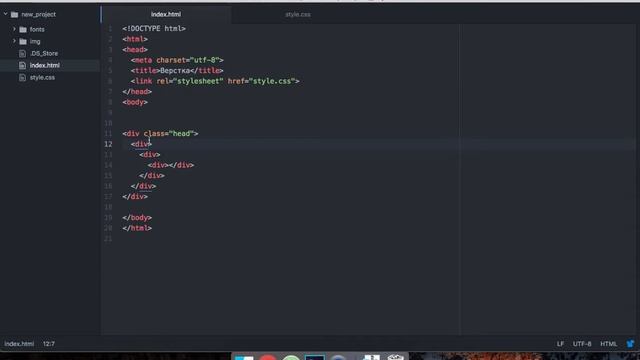
Task: Click the class="head" attribute
Action: coord(169,133)
